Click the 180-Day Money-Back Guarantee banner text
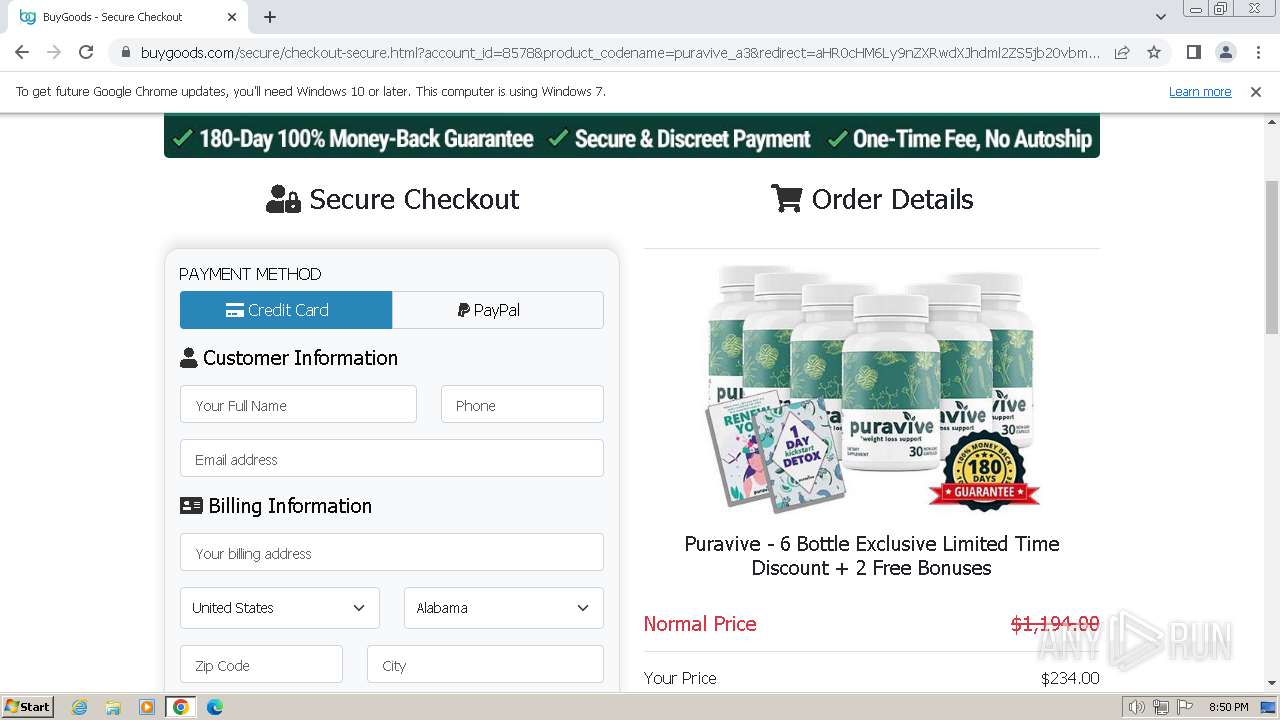1280x720 pixels. click(x=366, y=139)
